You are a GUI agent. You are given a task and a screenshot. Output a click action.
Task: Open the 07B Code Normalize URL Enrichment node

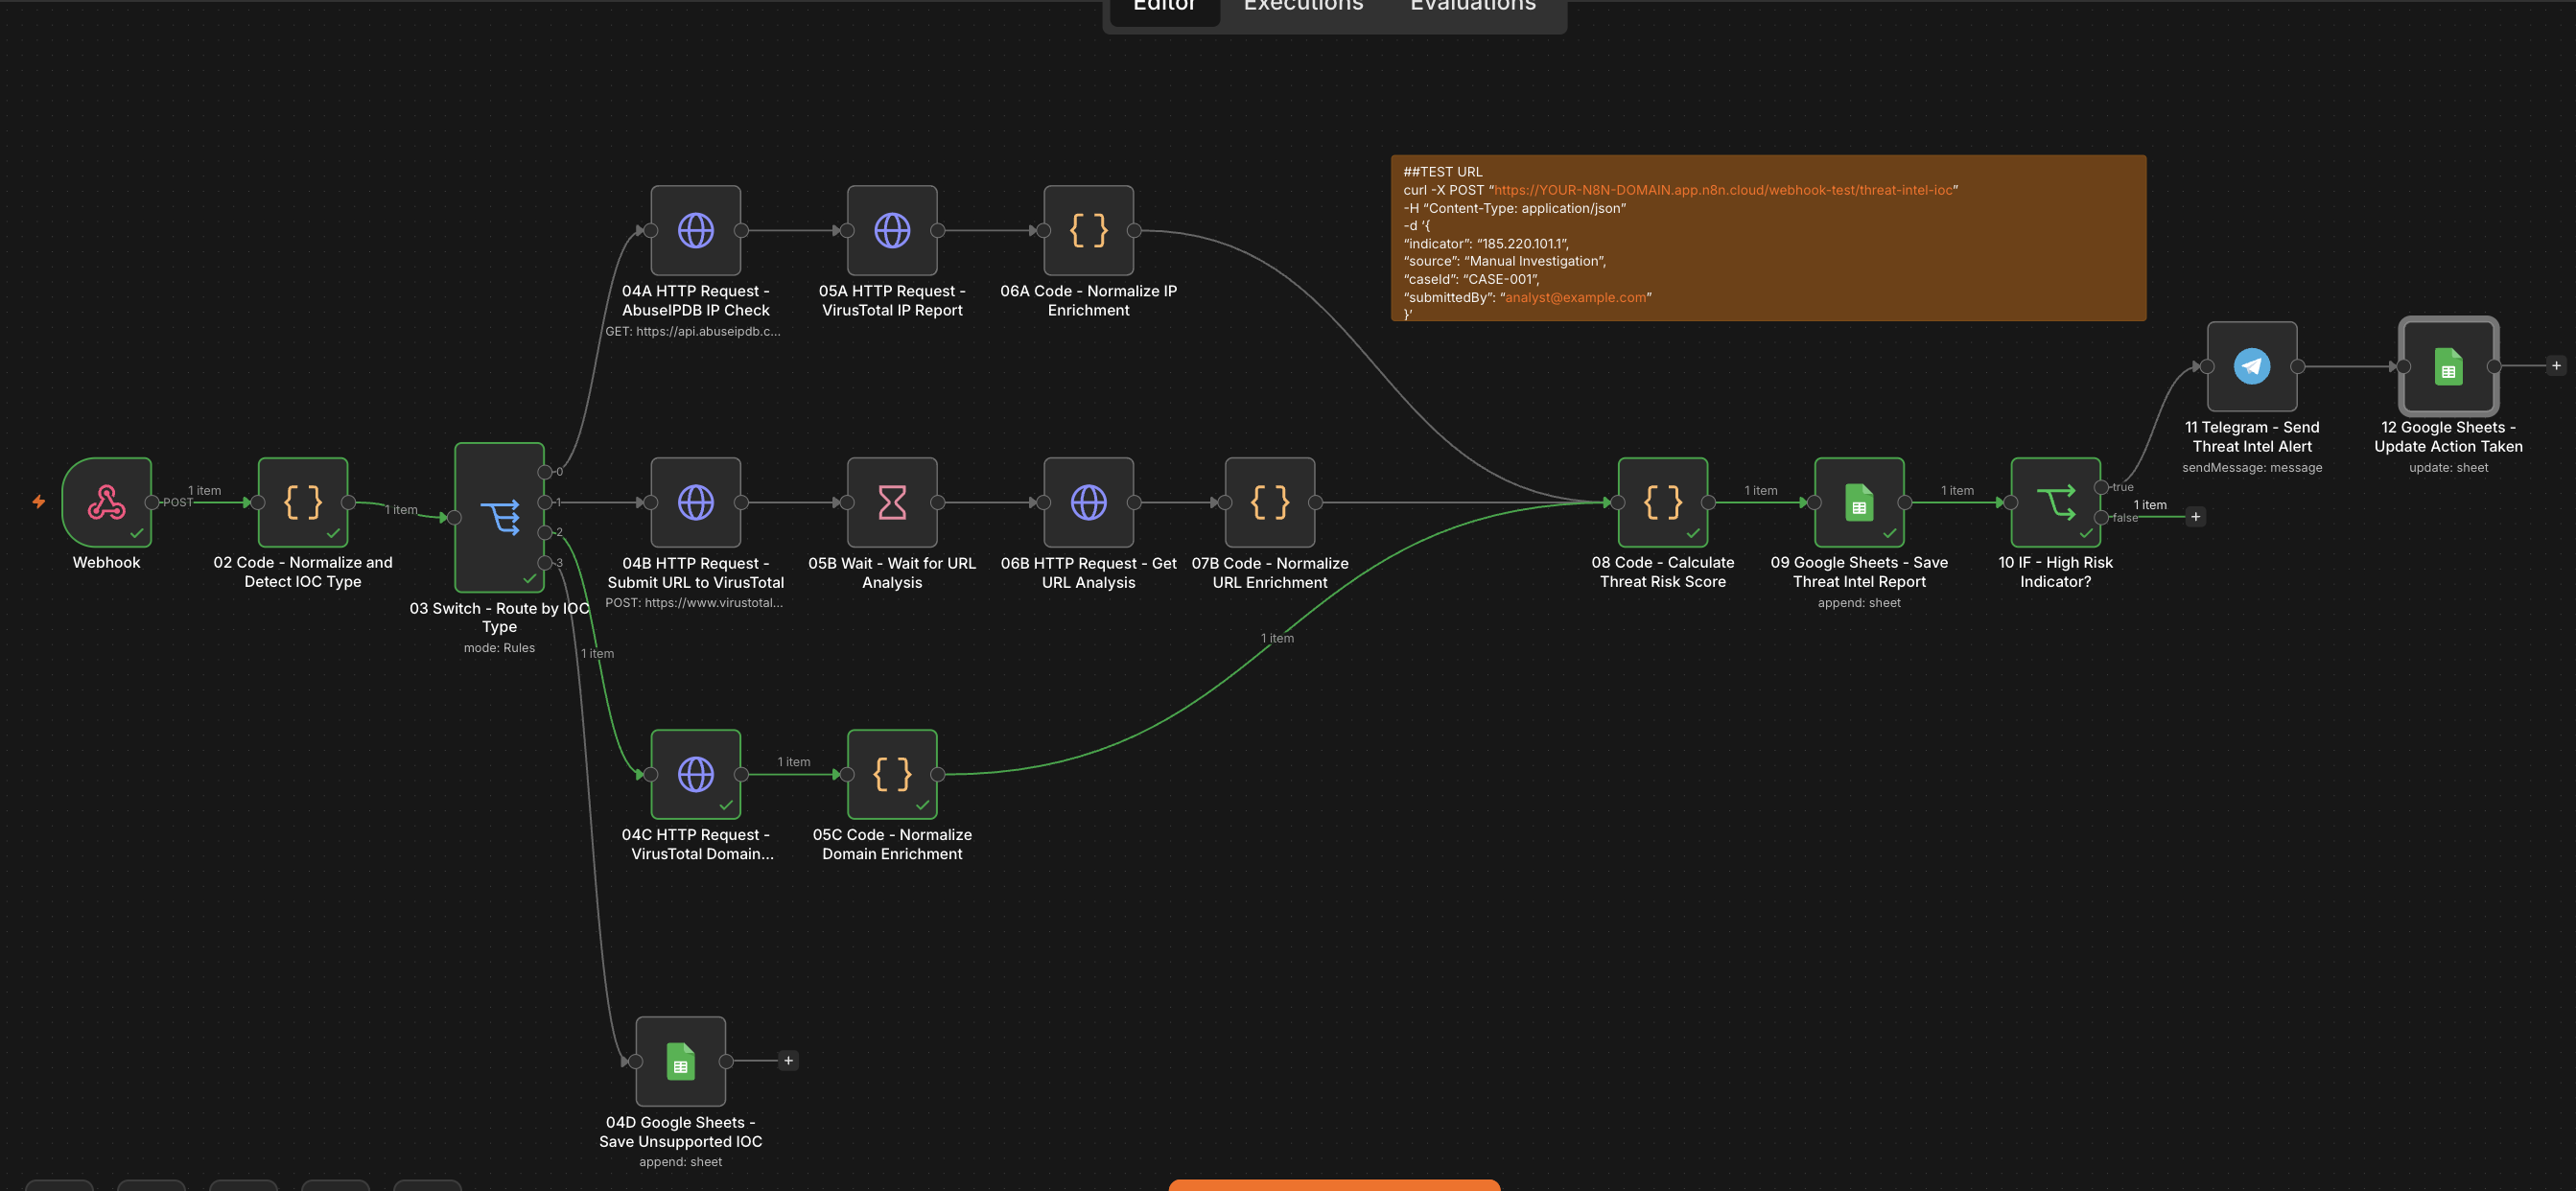1270,502
